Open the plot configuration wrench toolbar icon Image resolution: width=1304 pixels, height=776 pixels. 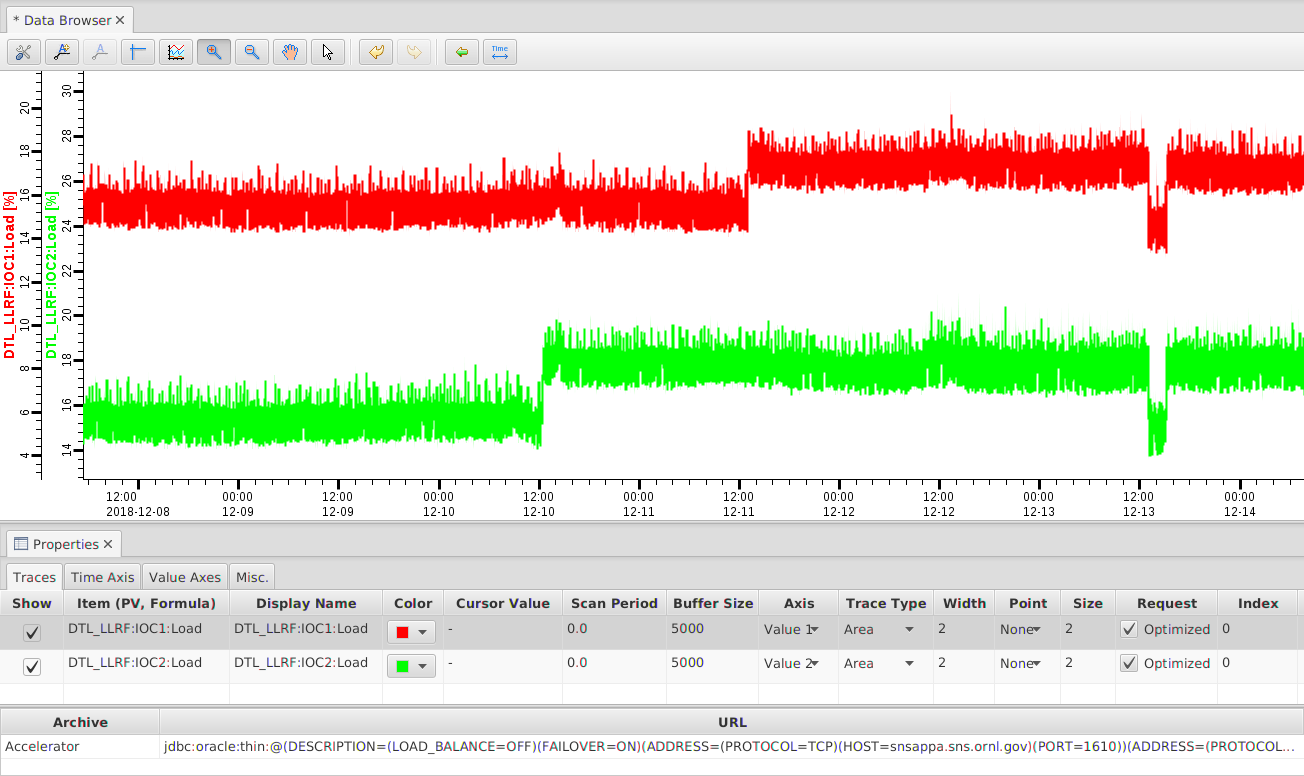coord(23,52)
